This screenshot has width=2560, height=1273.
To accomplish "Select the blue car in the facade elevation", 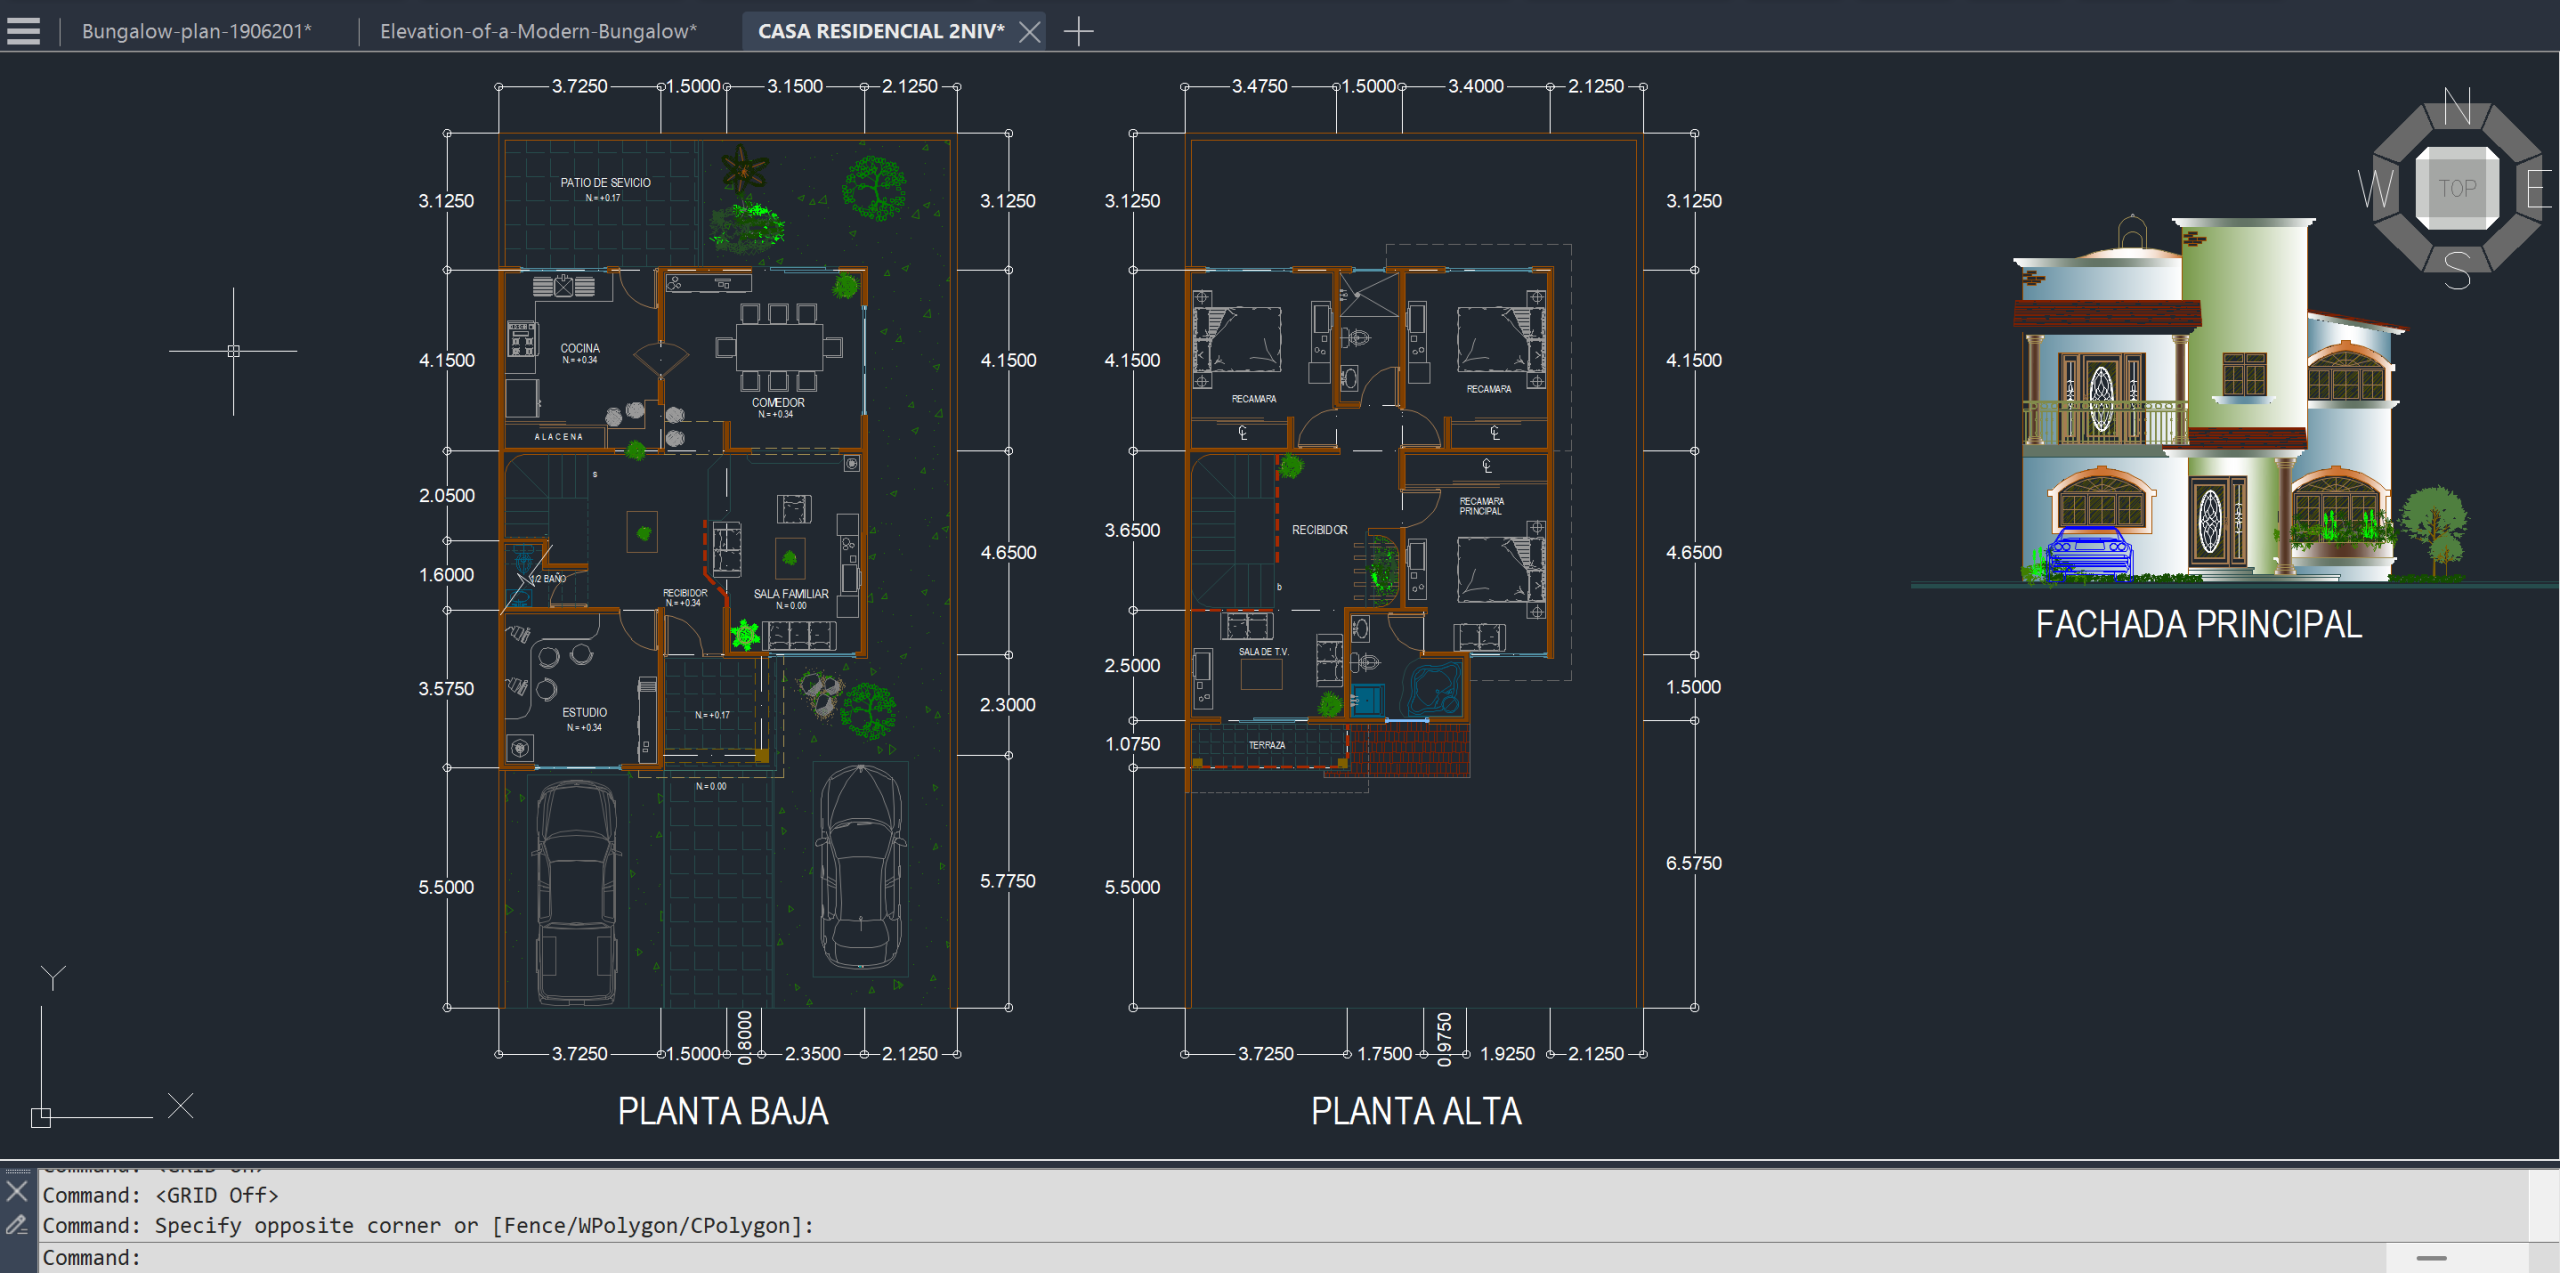I will coord(2088,552).
